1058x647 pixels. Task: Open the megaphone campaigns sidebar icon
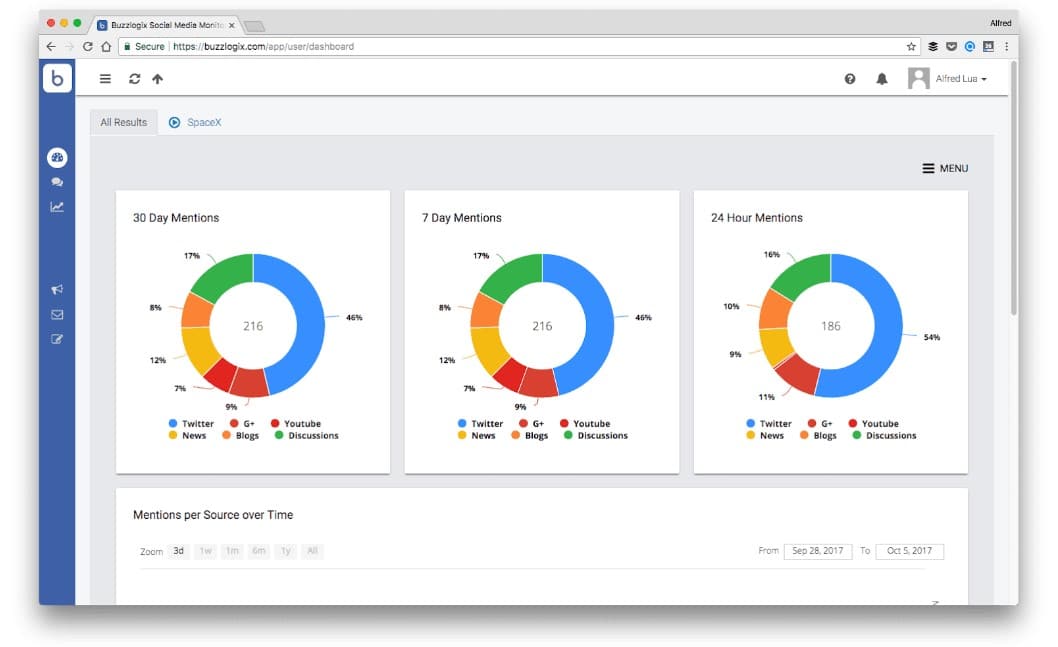tap(57, 289)
